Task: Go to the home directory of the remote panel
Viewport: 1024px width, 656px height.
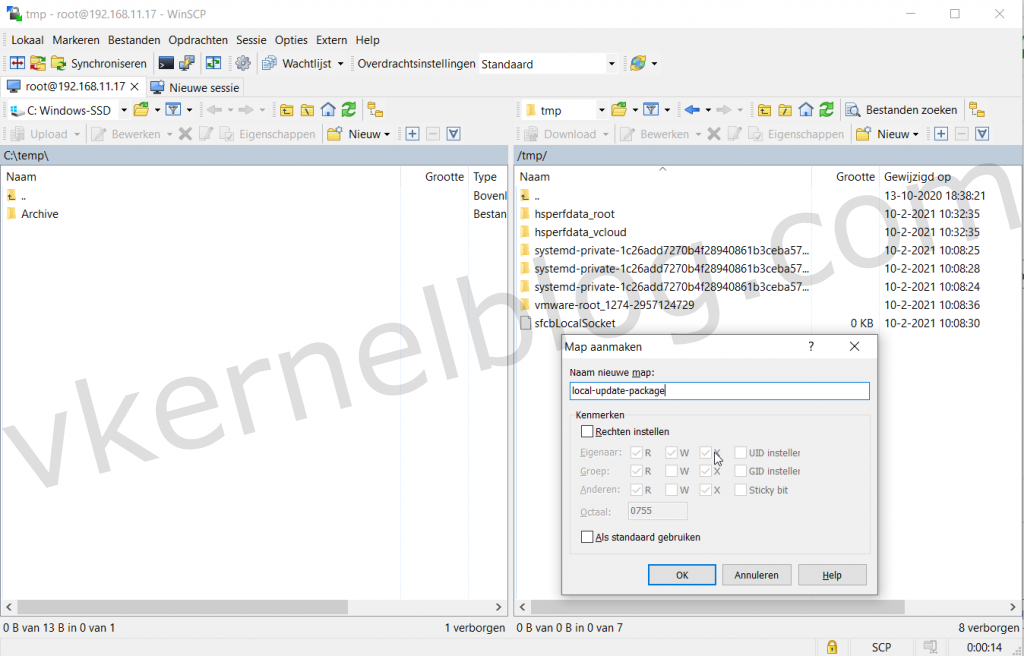Action: pyautogui.click(x=806, y=109)
